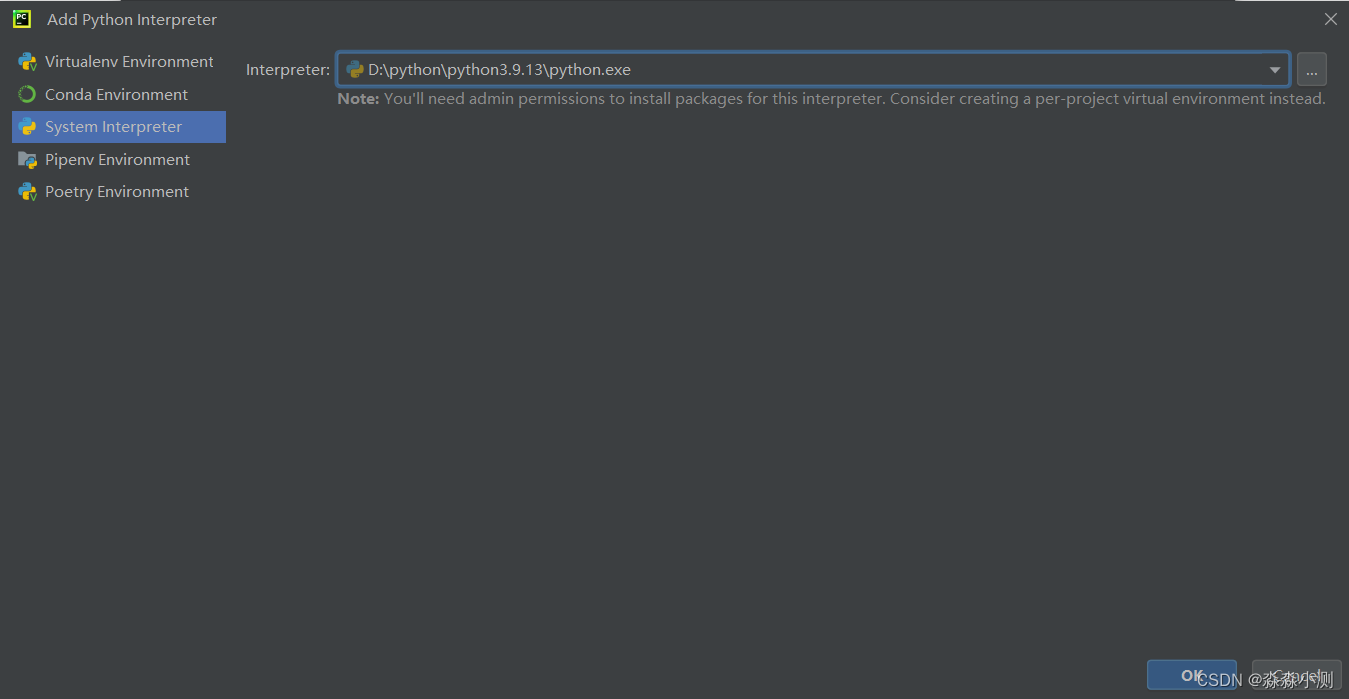The width and height of the screenshot is (1349, 699).
Task: Click the admin permissions note text
Action: 831,99
